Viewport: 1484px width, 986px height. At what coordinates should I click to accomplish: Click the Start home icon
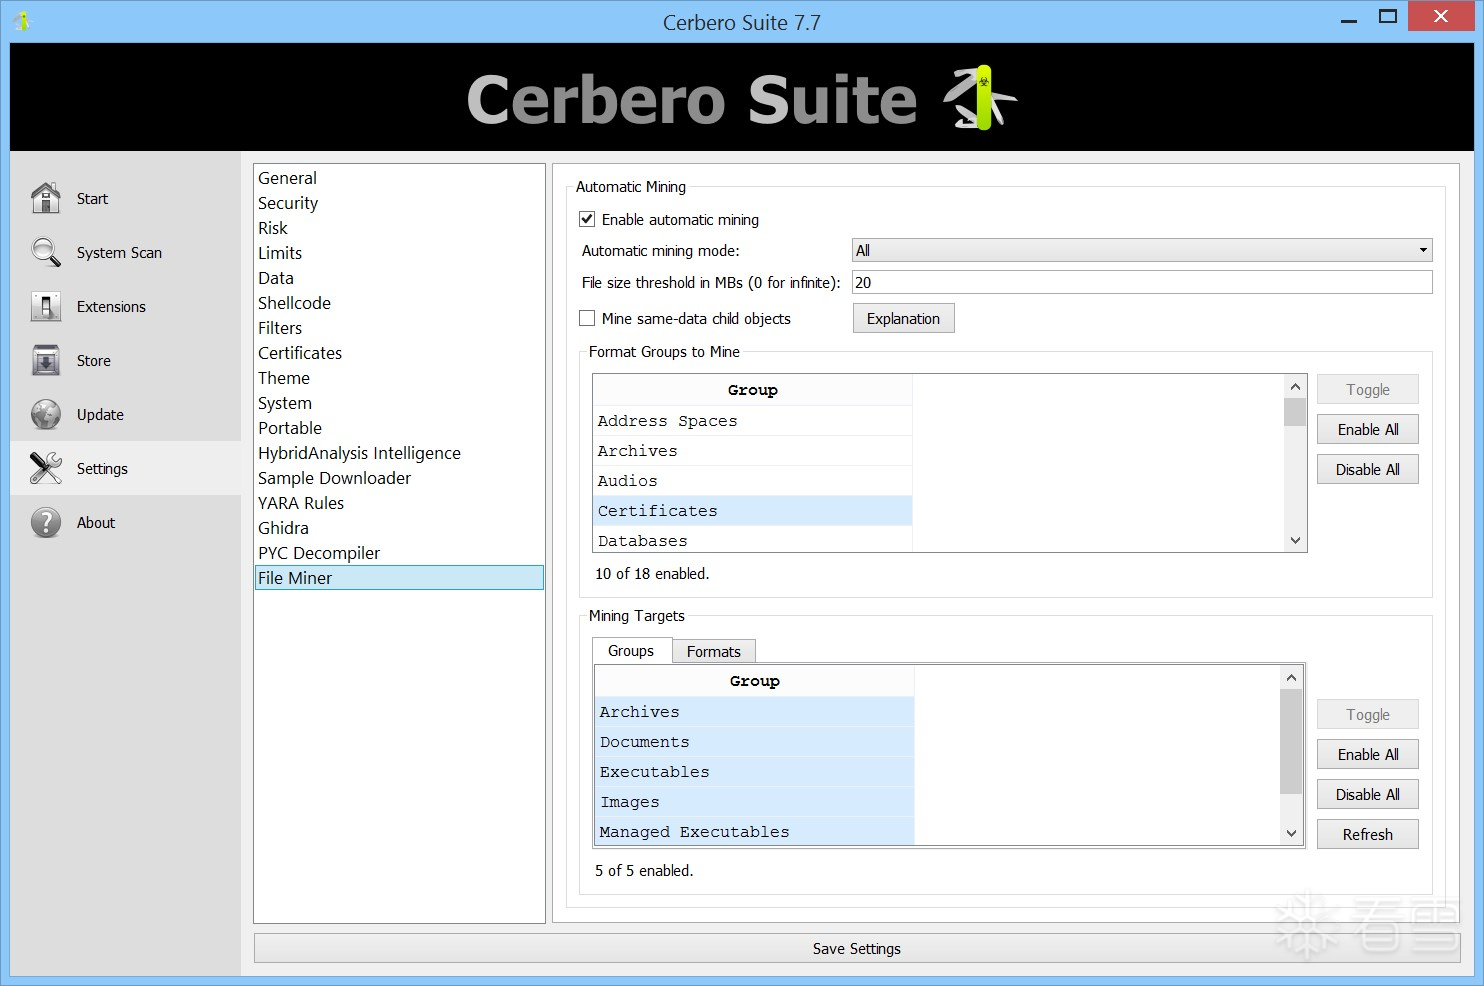(x=46, y=198)
